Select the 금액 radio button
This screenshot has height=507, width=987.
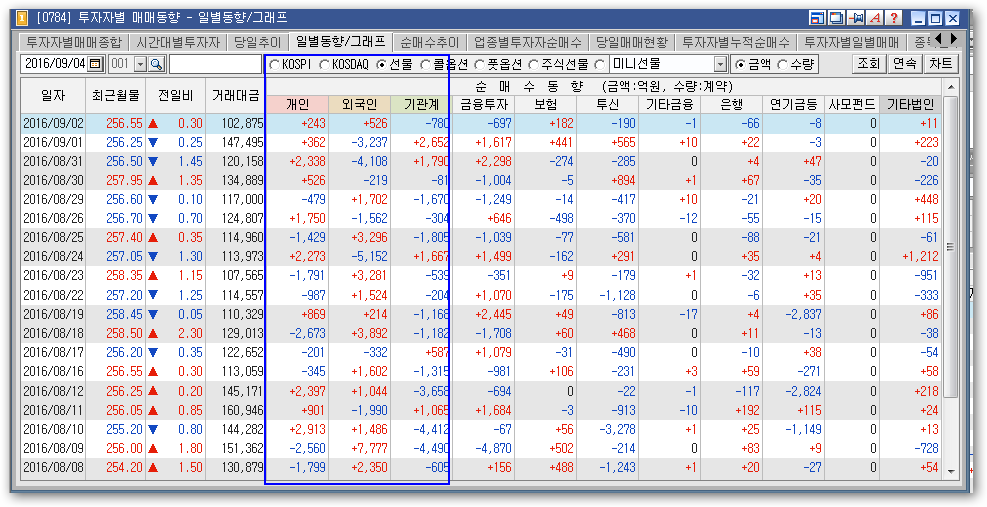[x=740, y=64]
